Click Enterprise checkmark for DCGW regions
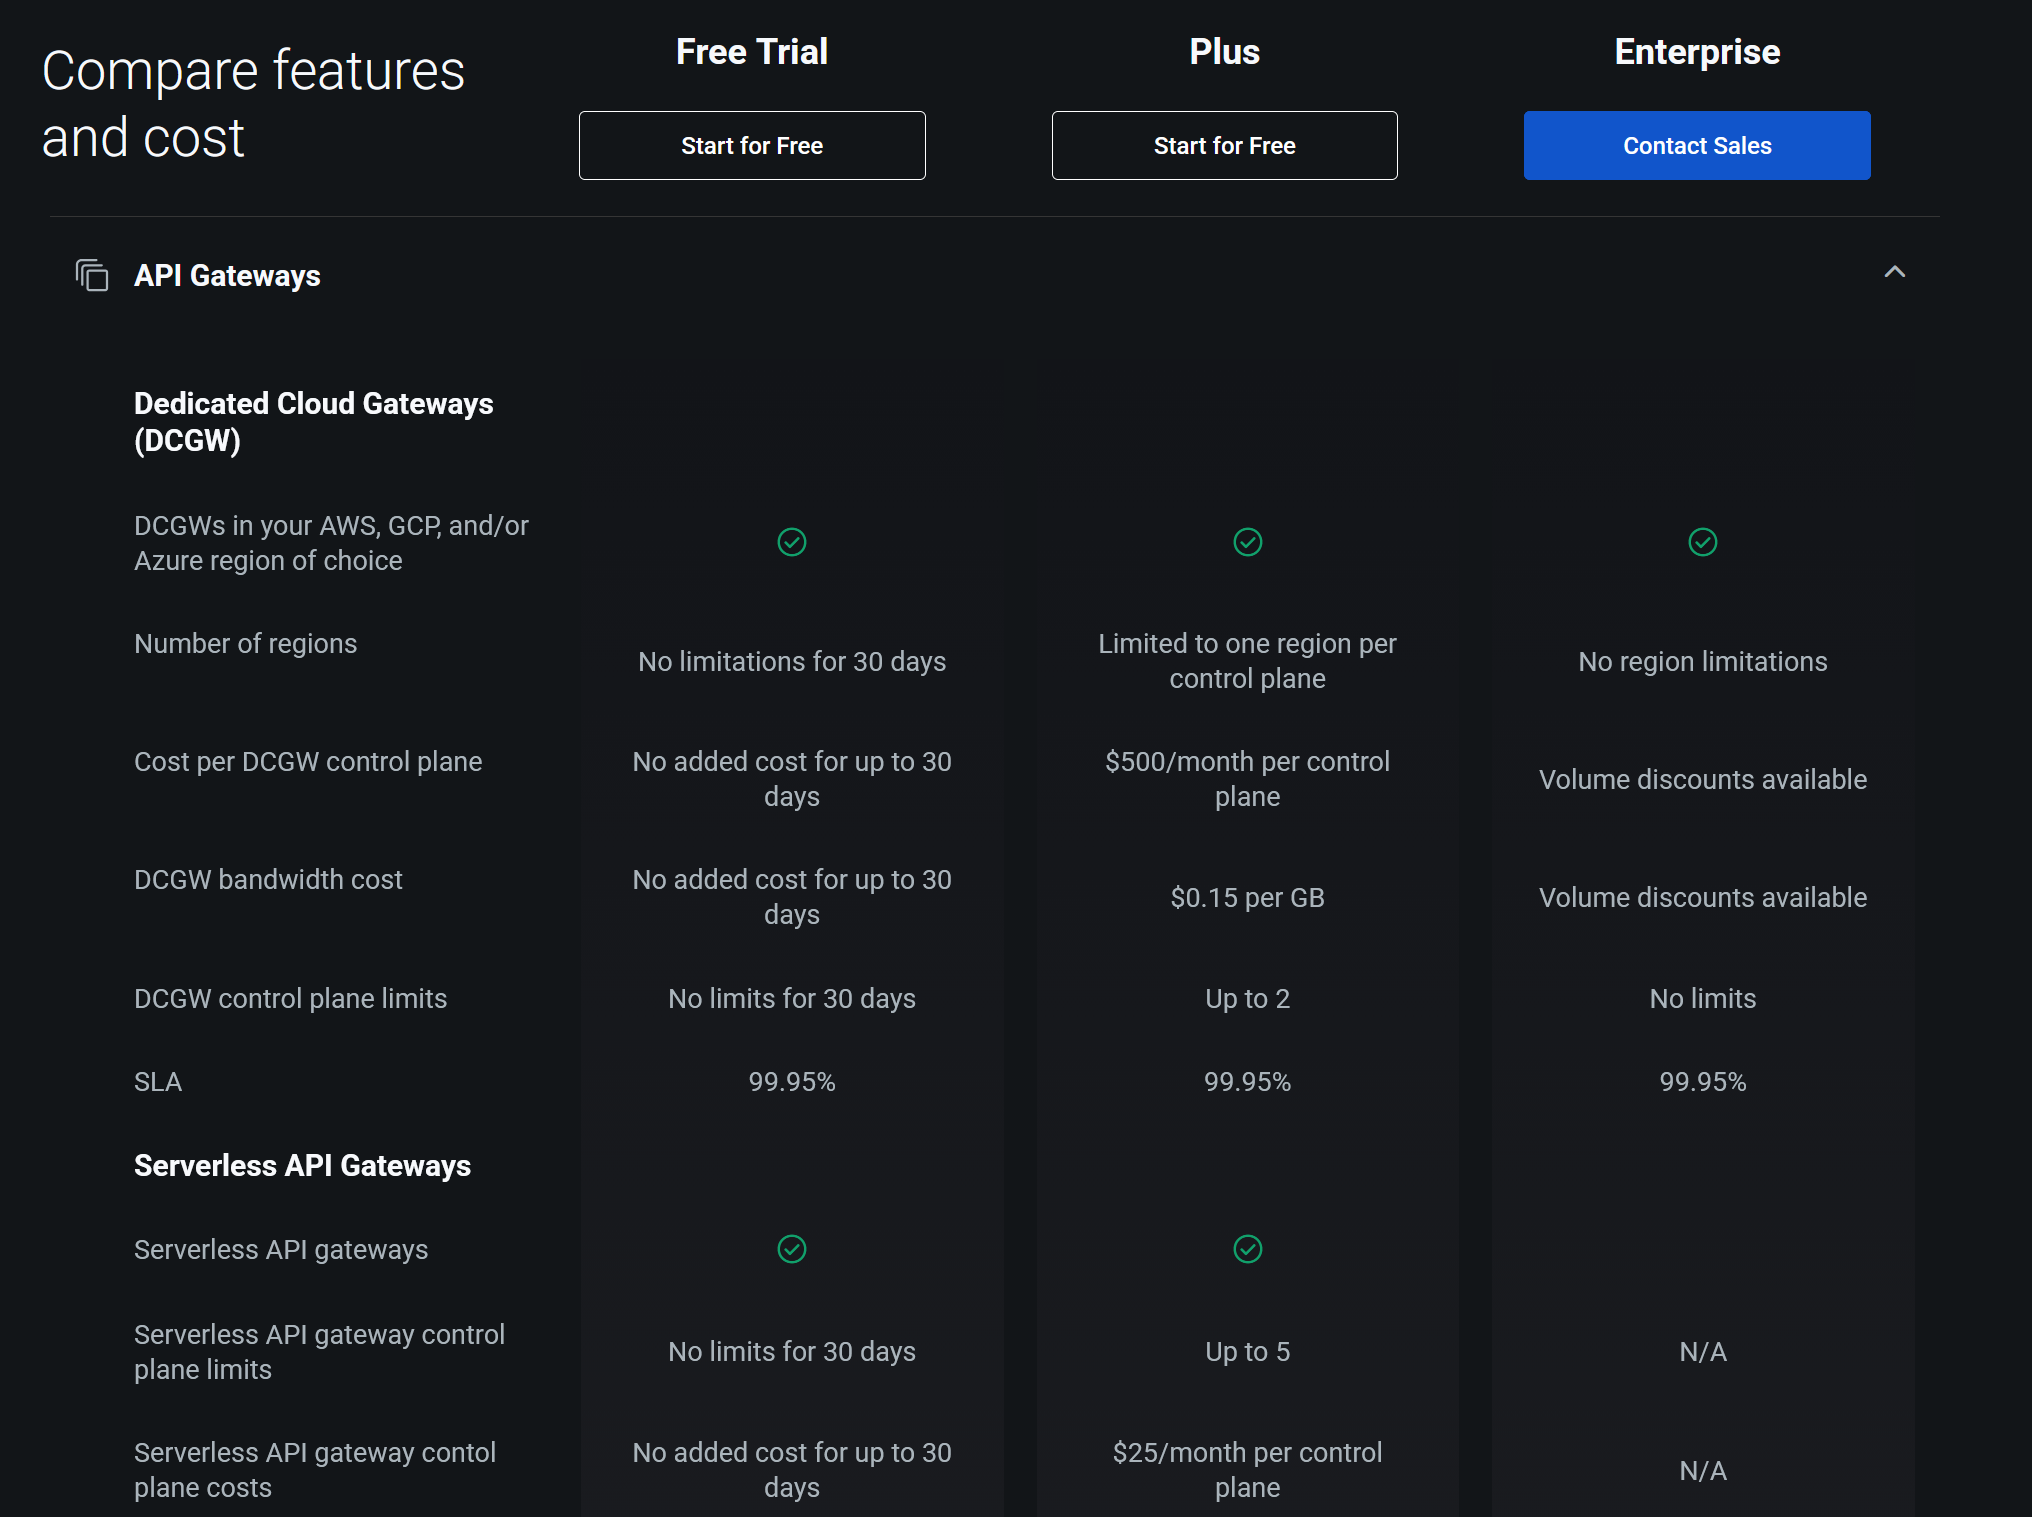This screenshot has height=1517, width=2032. [1702, 542]
